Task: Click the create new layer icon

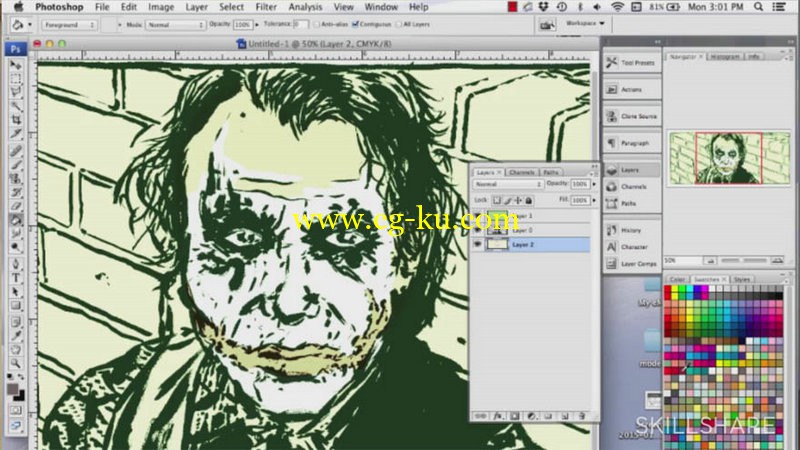Action: [x=565, y=416]
